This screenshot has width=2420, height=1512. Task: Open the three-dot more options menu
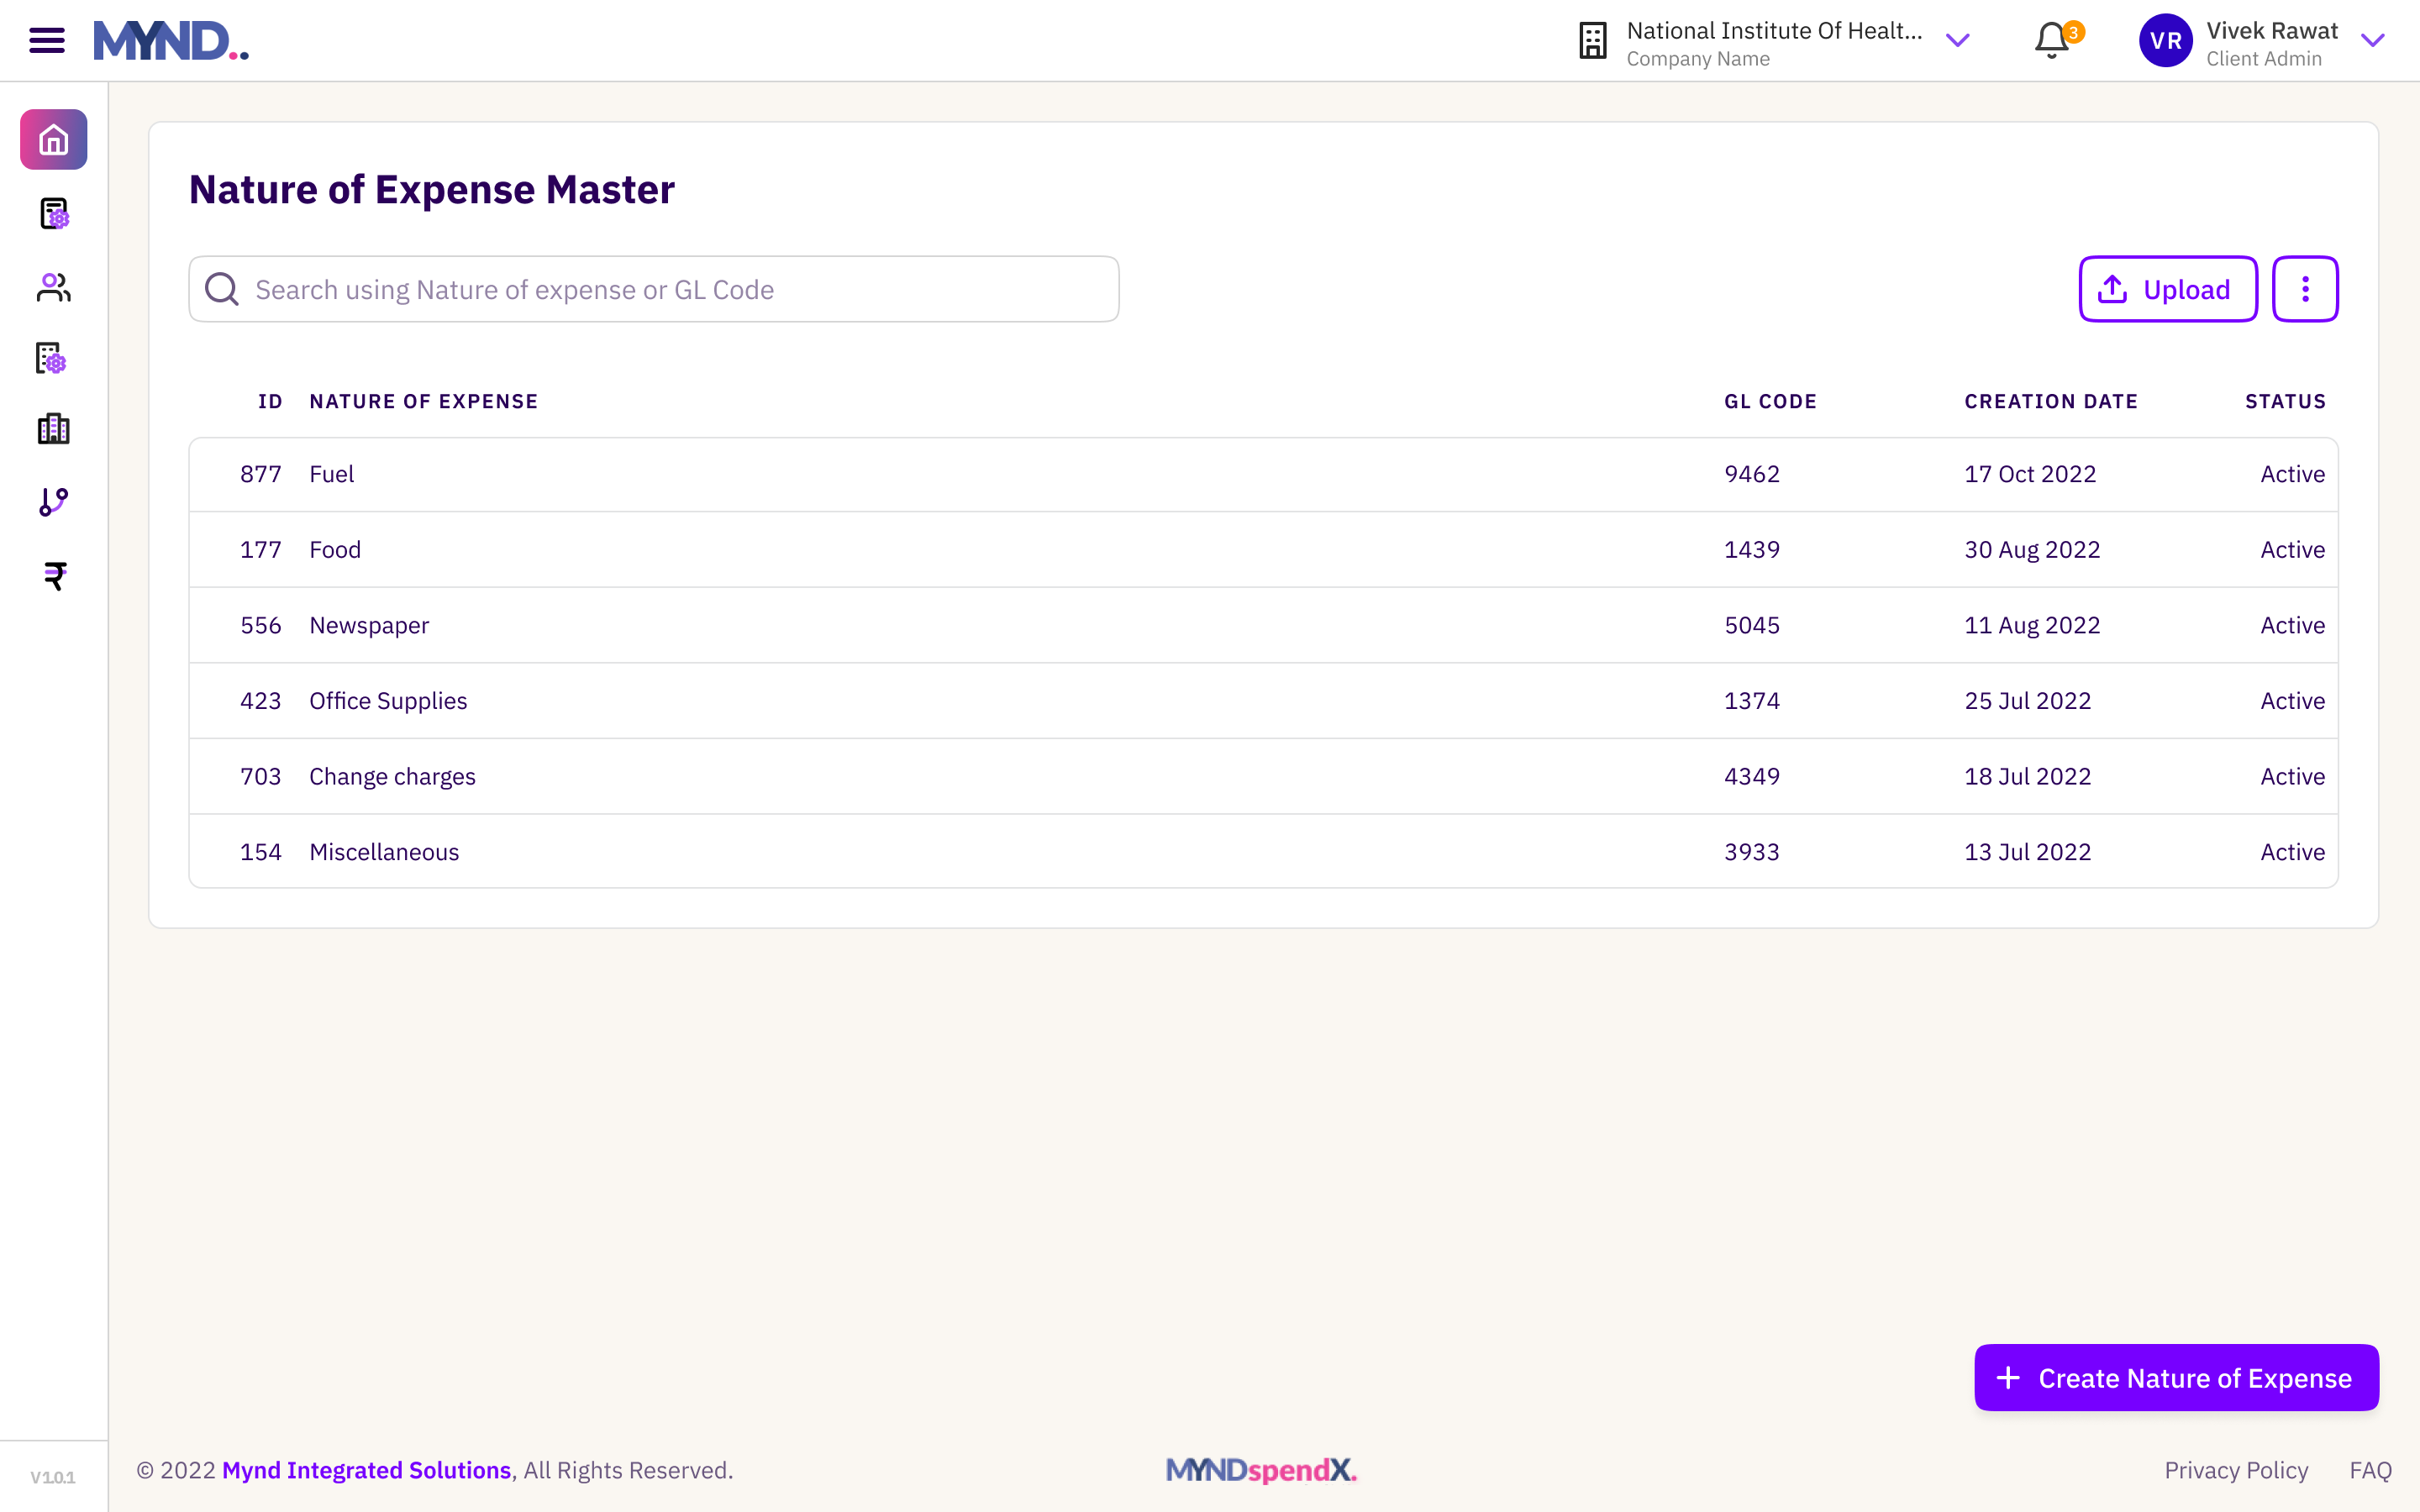coord(2305,290)
